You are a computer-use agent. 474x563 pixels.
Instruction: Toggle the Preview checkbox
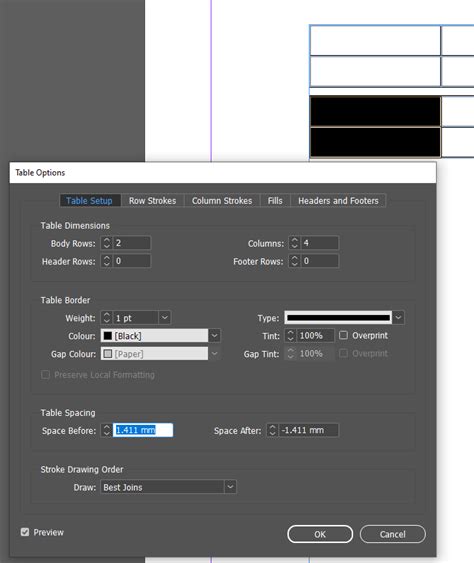[25, 532]
